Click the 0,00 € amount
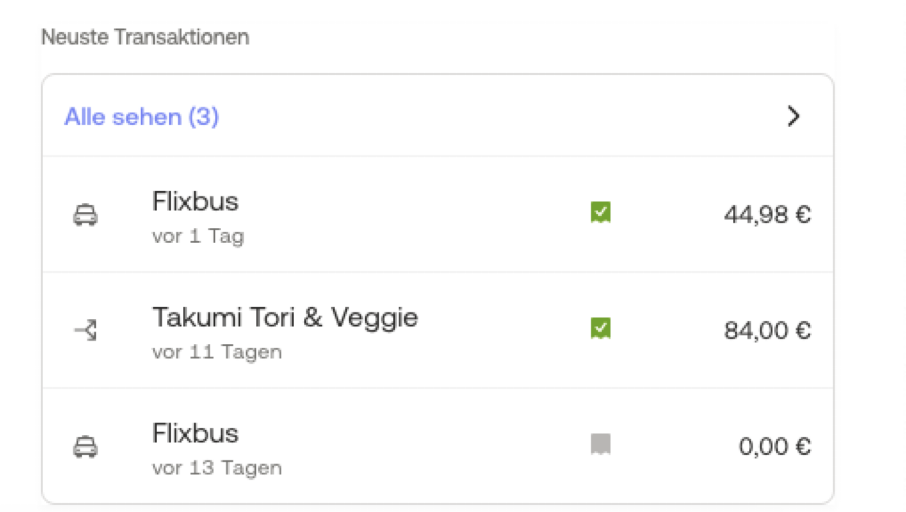 tap(775, 447)
